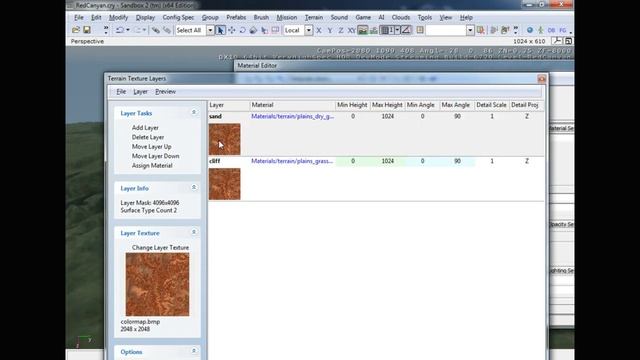Viewport: 640px width, 360px height.
Task: Collapse the Layer Texture panel
Action: click(194, 232)
